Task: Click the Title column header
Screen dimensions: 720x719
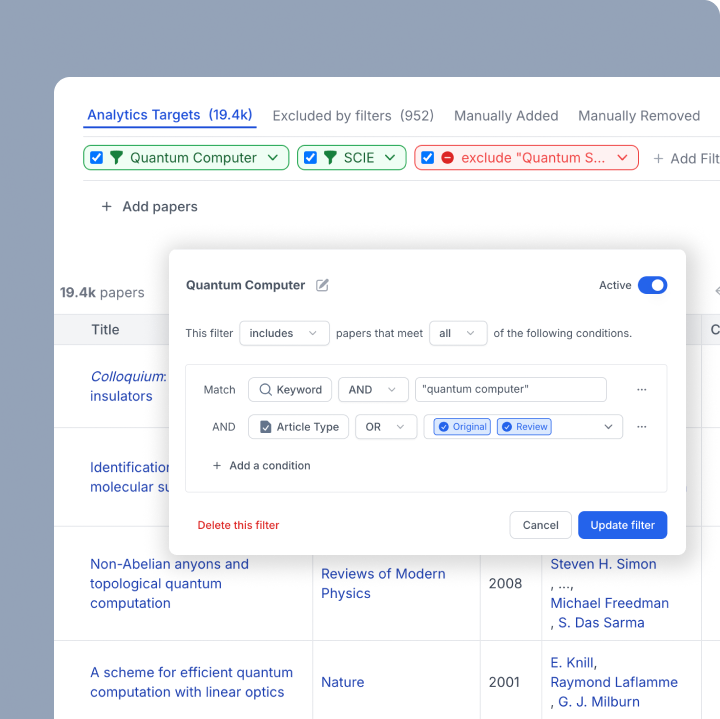Action: click(x=105, y=330)
